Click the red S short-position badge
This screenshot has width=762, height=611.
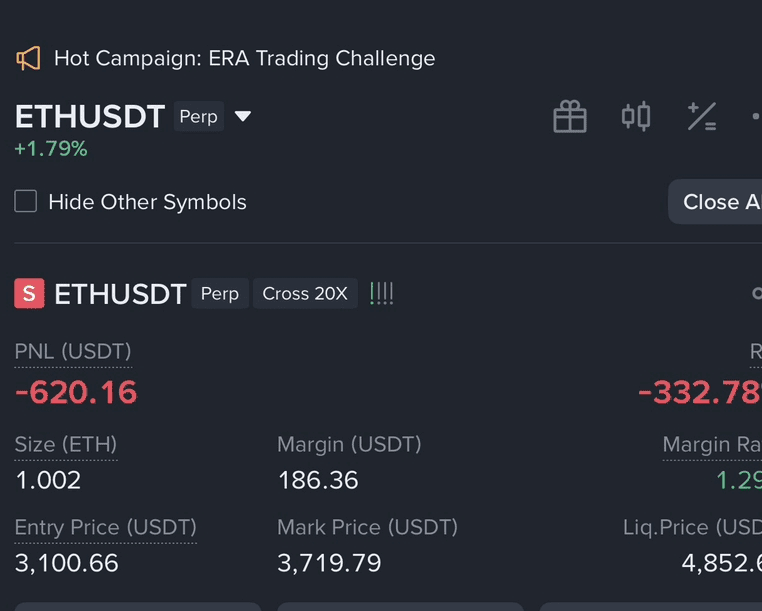pos(29,294)
